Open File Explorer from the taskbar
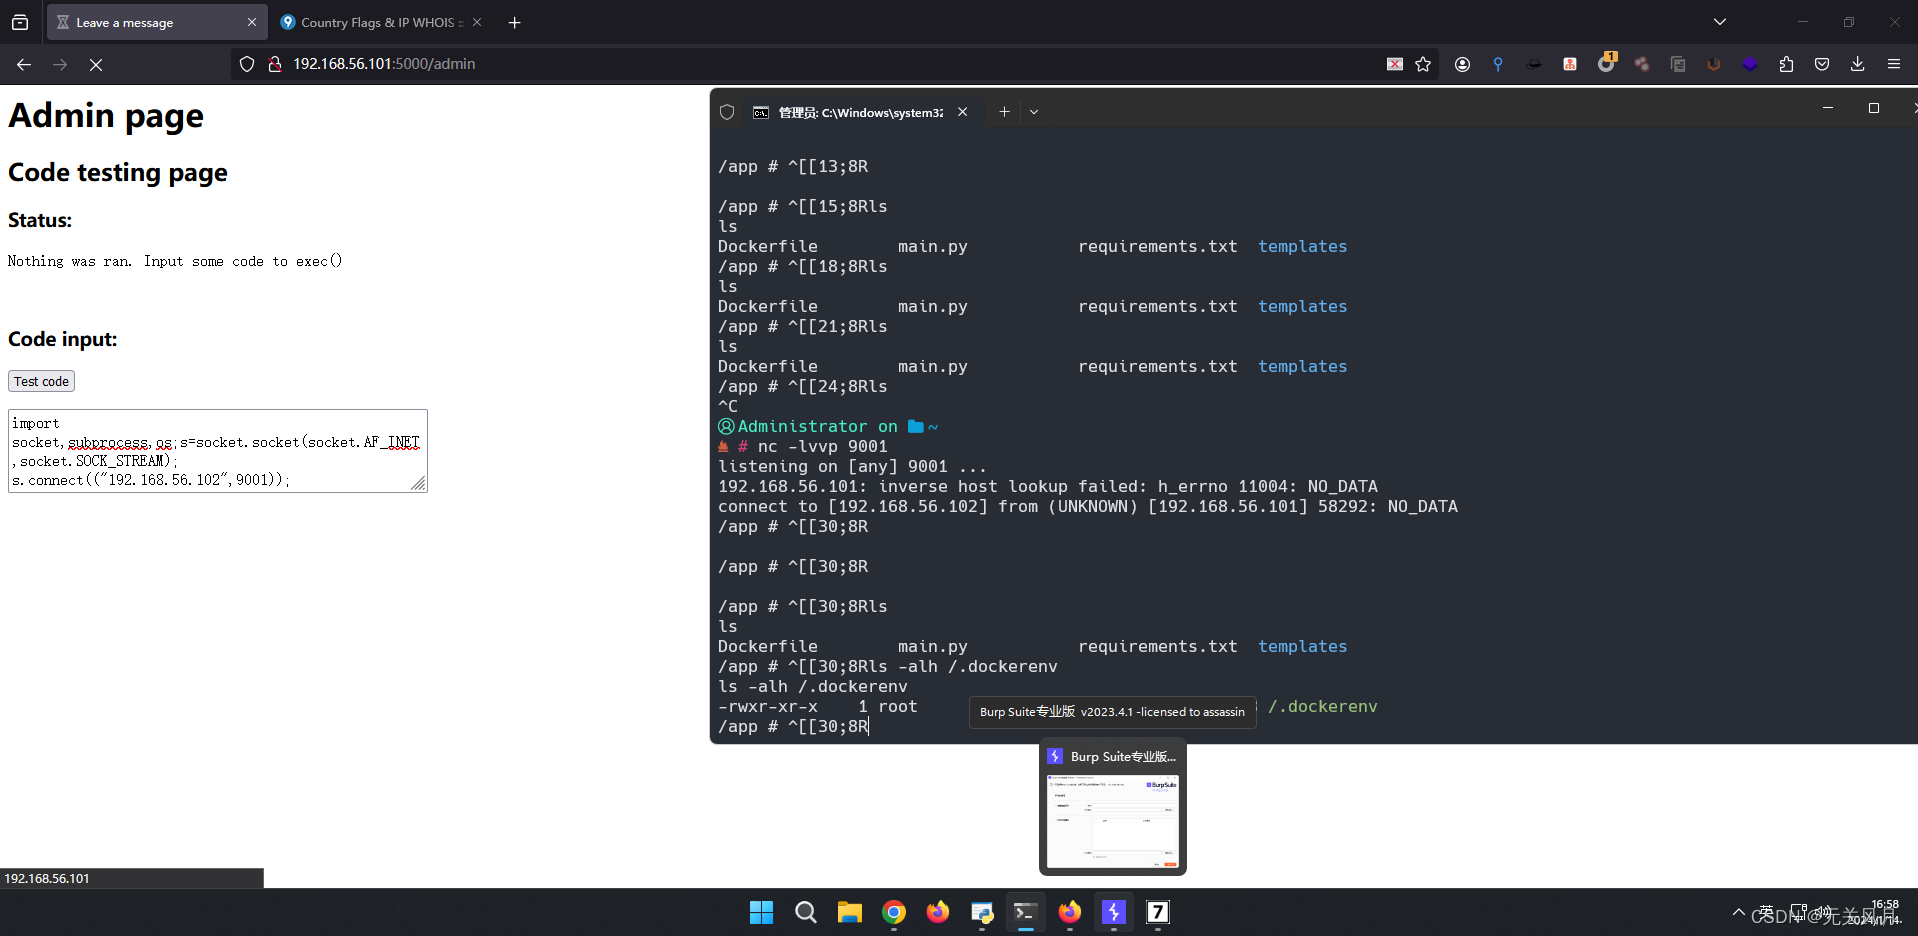 click(x=850, y=912)
